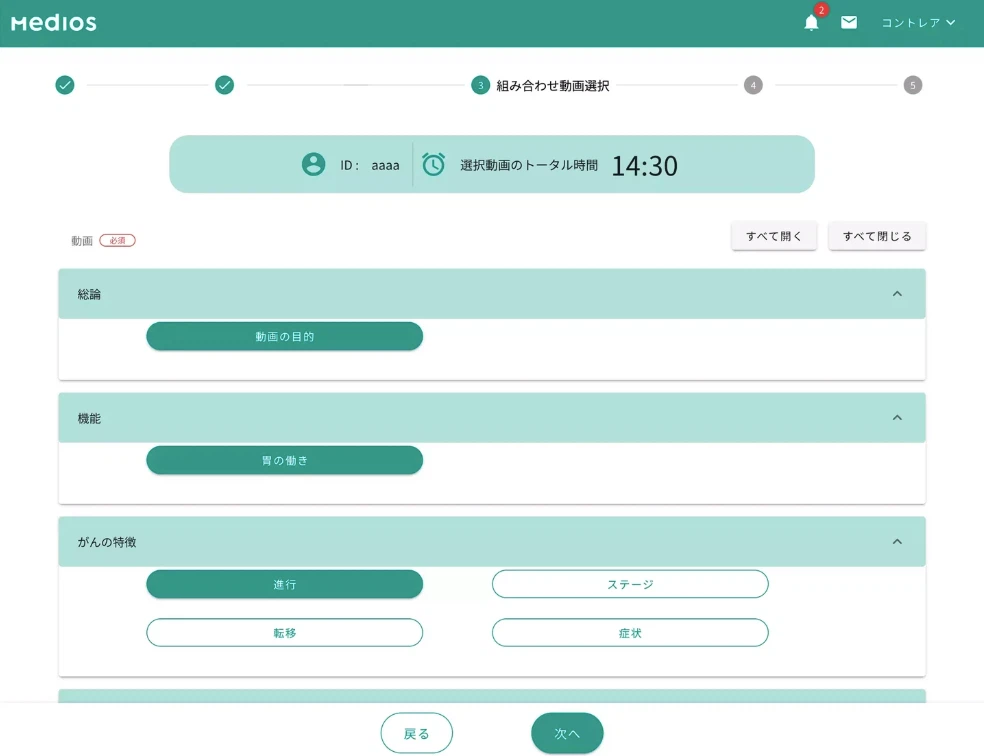Select the ステージ video toggle
The height and width of the screenshot is (756, 984).
tap(630, 584)
